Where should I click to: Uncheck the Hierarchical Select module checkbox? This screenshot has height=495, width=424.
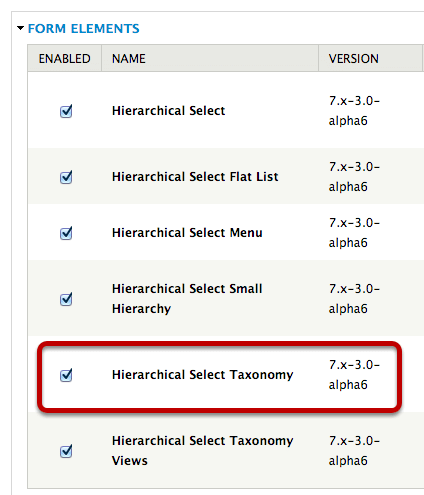[x=66, y=111]
